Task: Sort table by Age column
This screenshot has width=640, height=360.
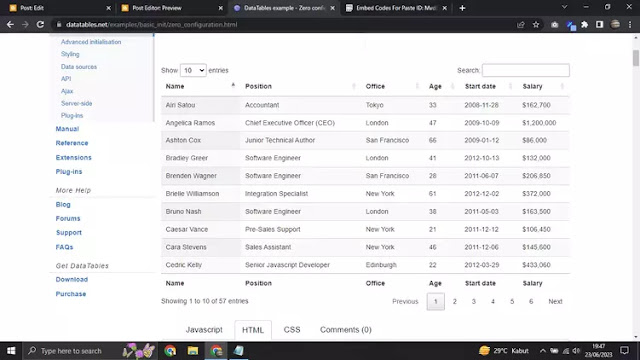Action: (x=442, y=86)
